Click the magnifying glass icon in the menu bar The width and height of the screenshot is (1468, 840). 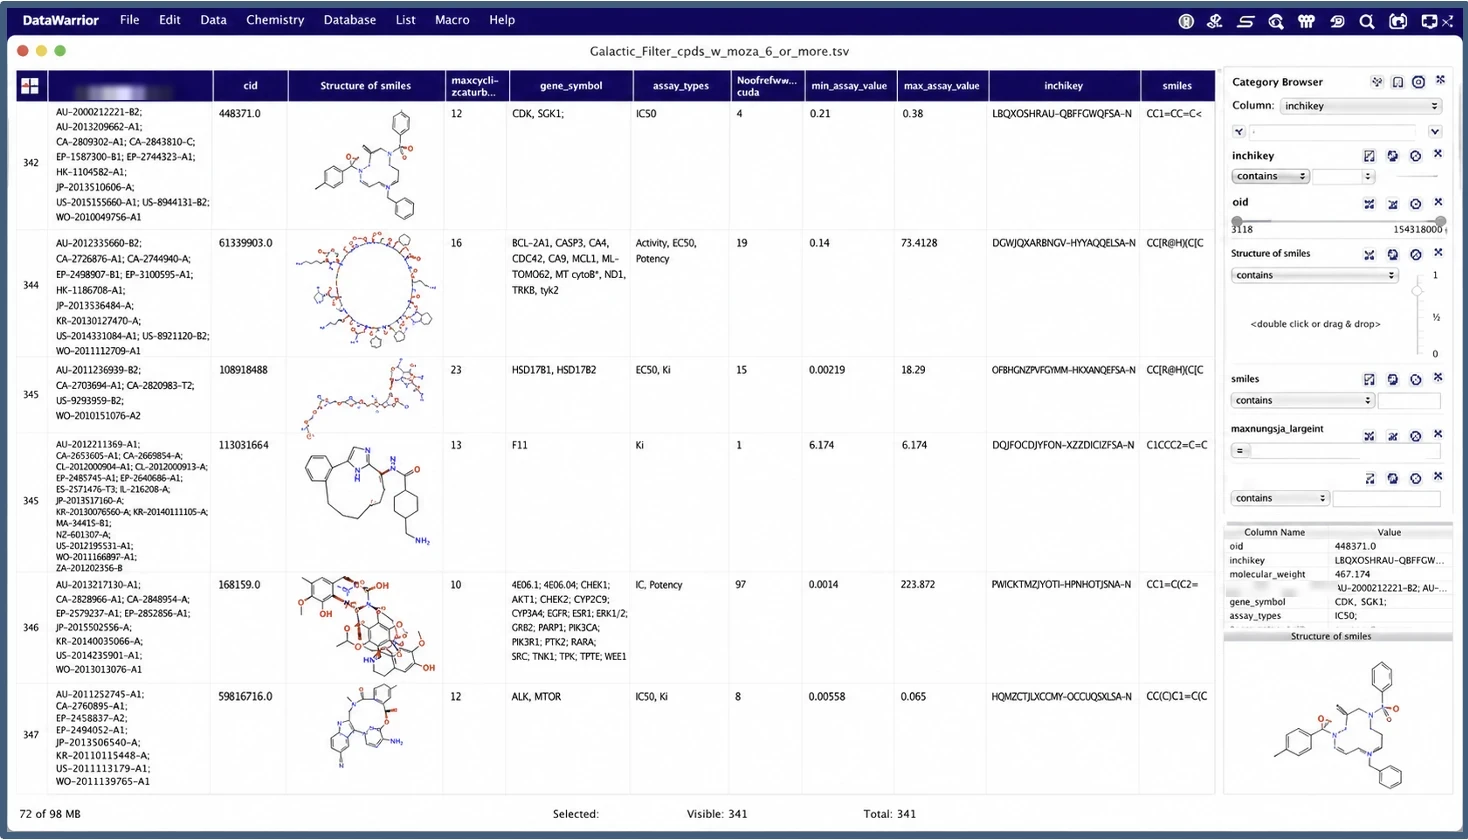pyautogui.click(x=1367, y=21)
